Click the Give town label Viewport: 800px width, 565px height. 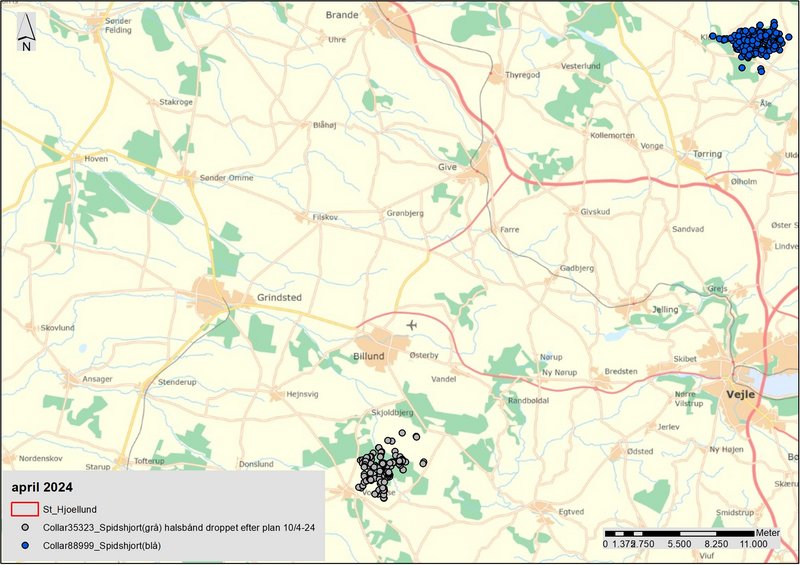(447, 167)
